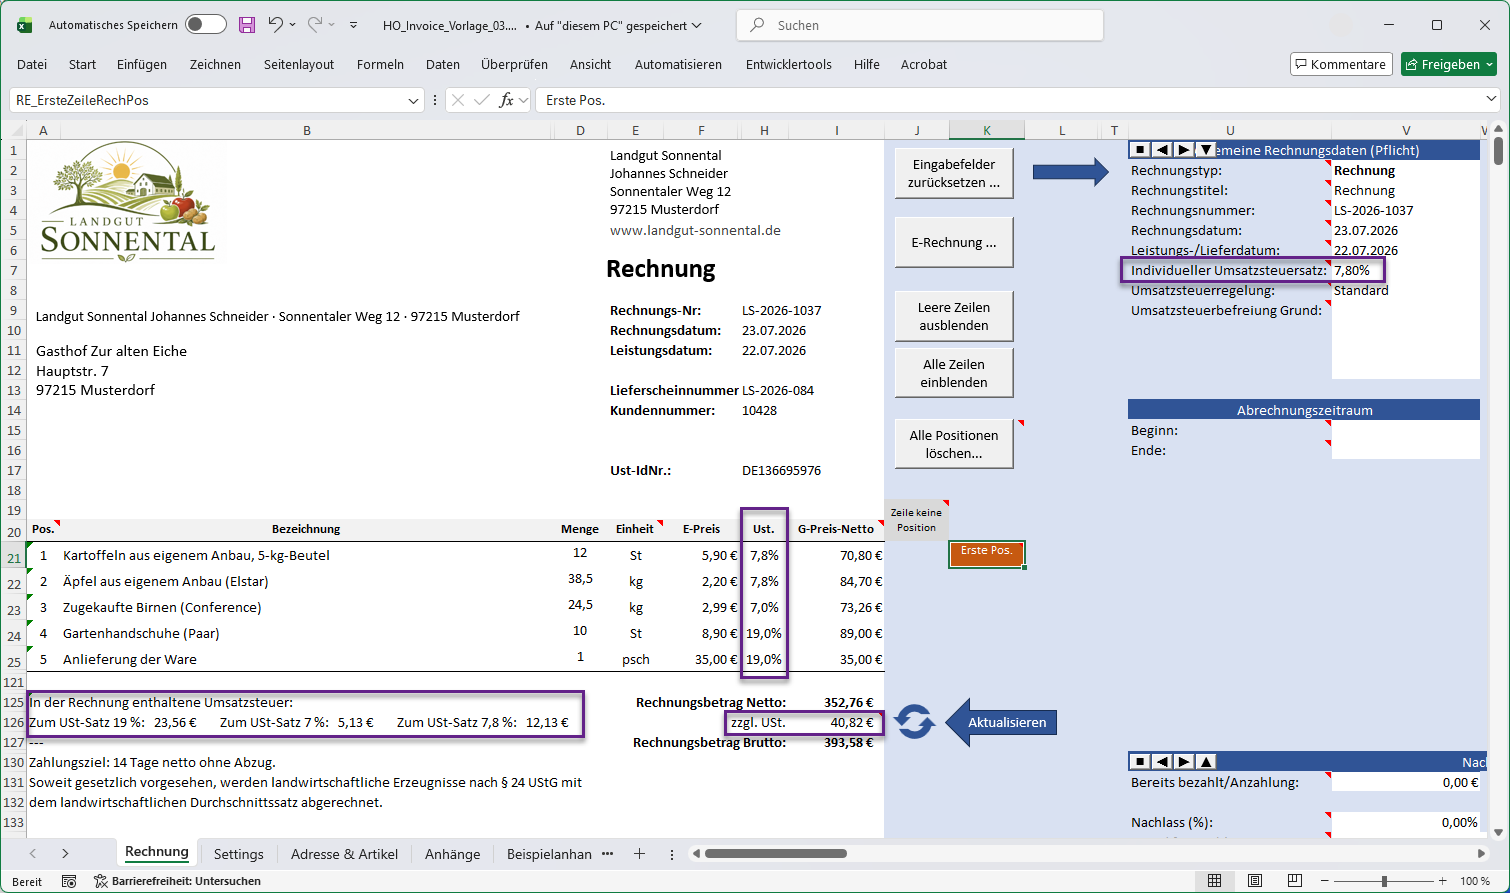Open the Freigeben button dropdown
Viewport: 1510px width, 893px height.
[x=1490, y=64]
